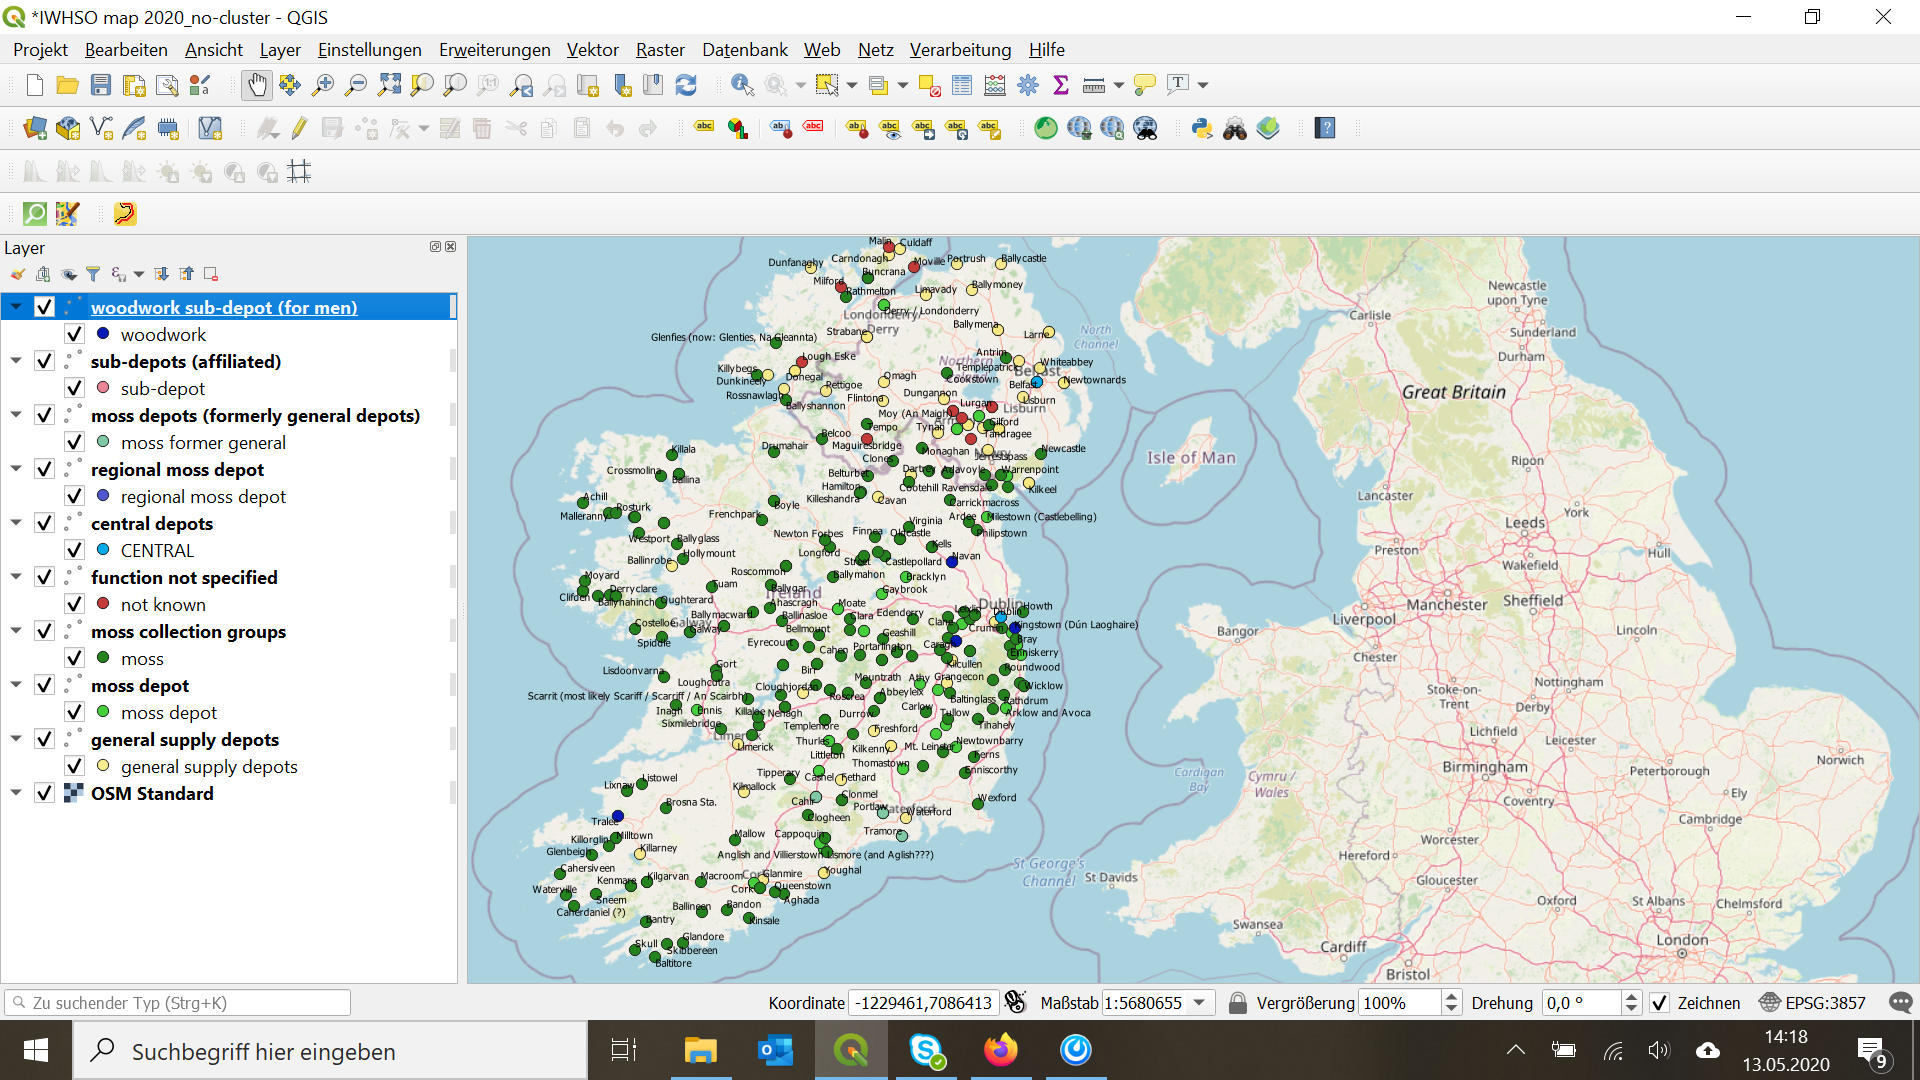
Task: Uncheck the sub-depot layer visibility
Action: (75, 387)
